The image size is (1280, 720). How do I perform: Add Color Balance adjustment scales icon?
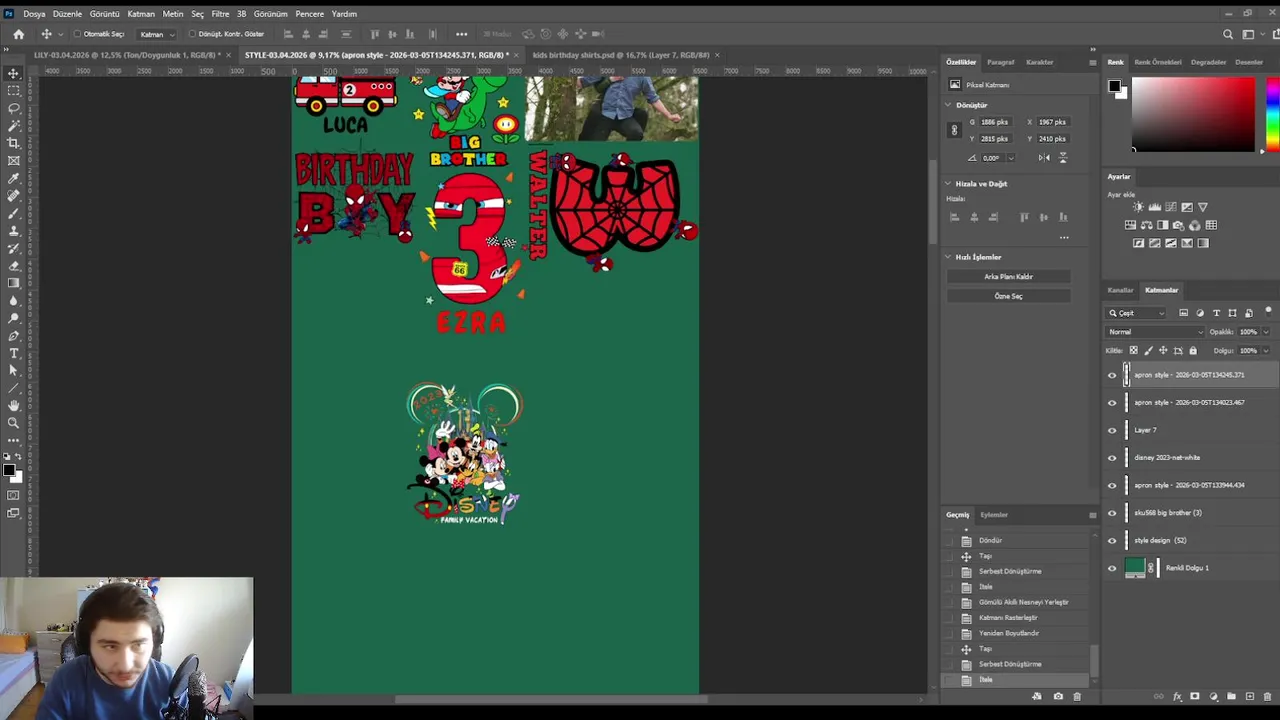tap(1146, 225)
